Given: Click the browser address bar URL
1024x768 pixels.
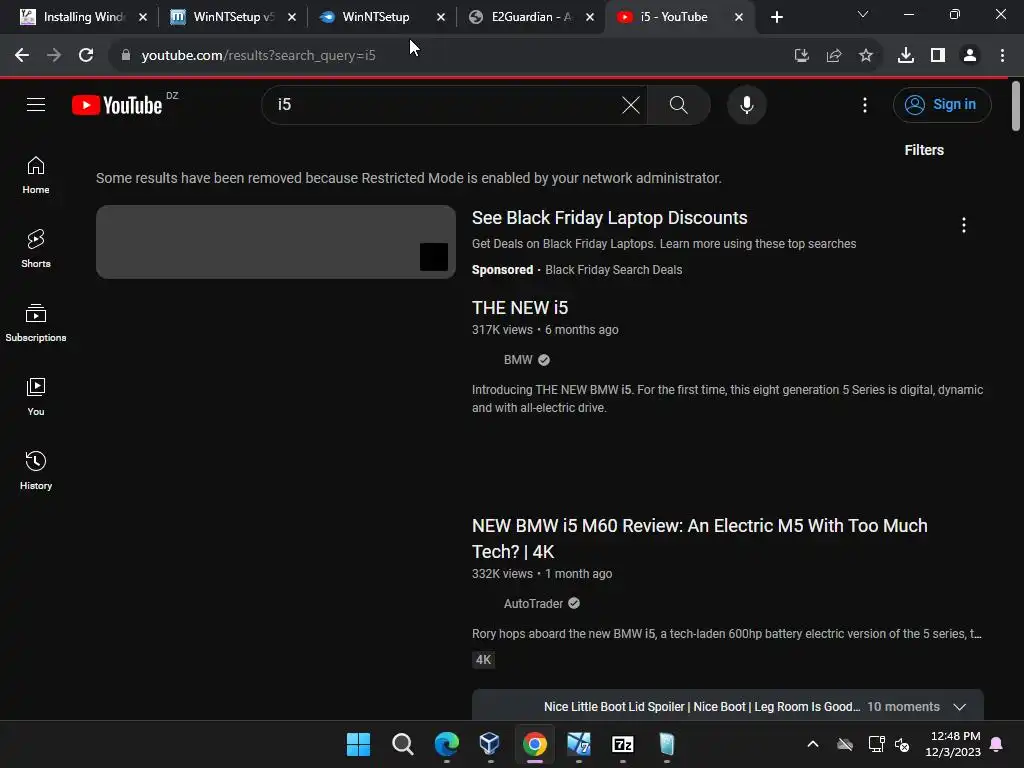Looking at the screenshot, I should 259,56.
